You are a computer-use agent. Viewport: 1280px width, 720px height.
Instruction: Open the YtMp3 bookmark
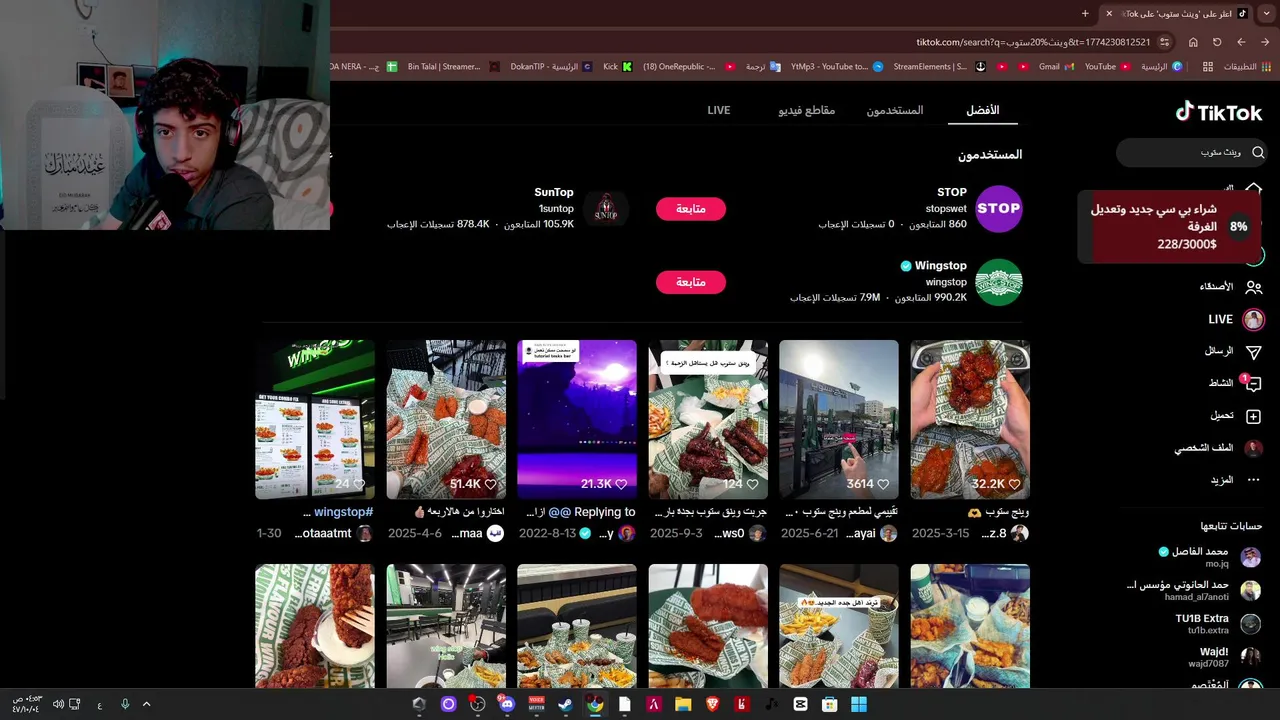tap(836, 67)
